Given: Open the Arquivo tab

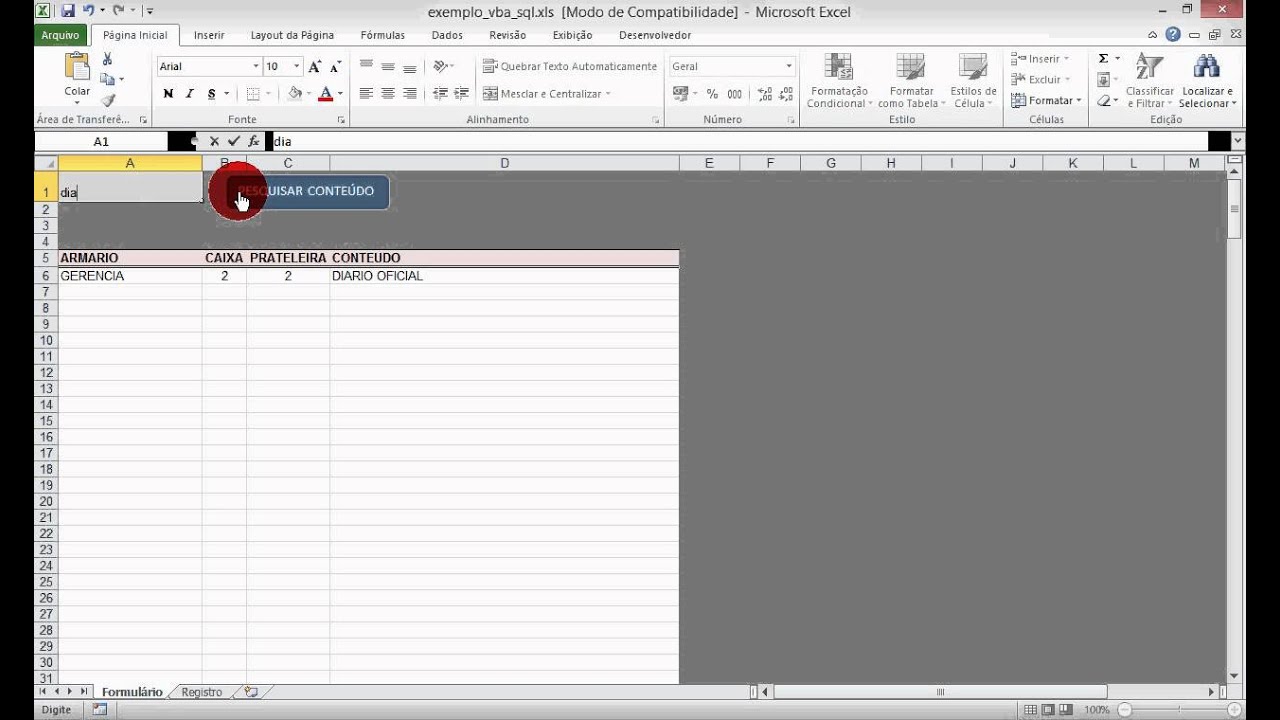Looking at the screenshot, I should 60,35.
